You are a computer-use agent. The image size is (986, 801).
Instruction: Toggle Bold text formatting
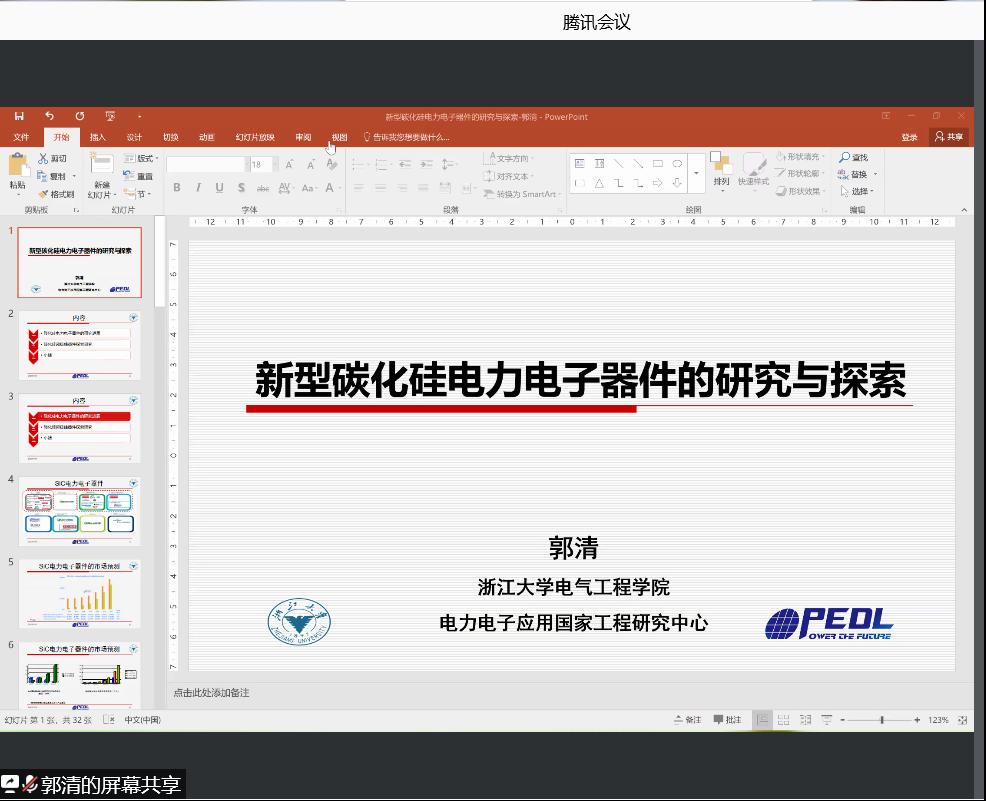177,188
